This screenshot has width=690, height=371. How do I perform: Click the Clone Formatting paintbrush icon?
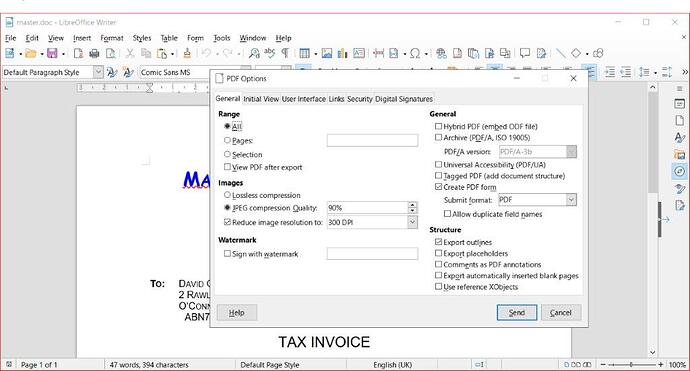click(x=187, y=53)
